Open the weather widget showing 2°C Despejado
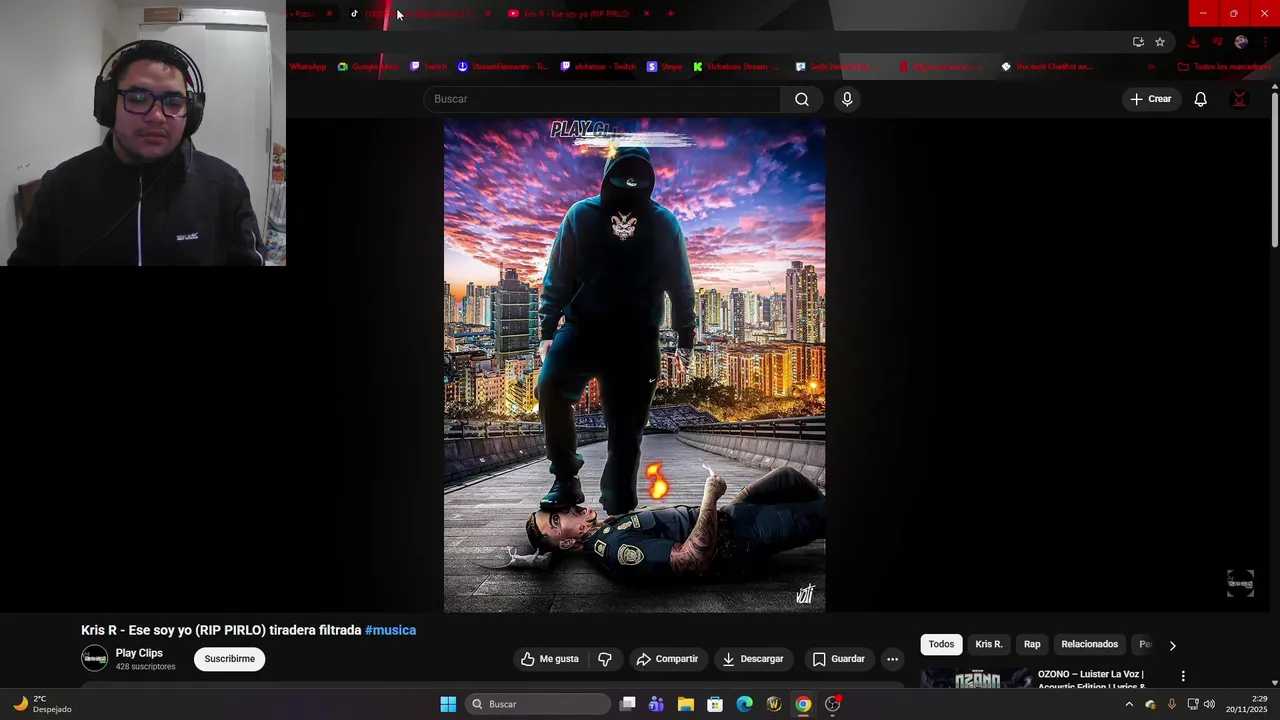 point(42,704)
